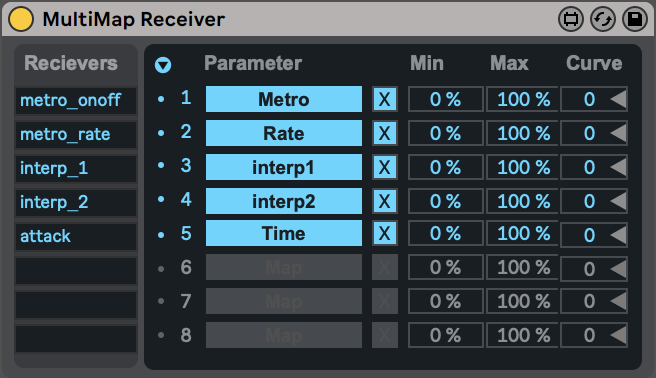Click the device hot-swap icon in title bar

(x=603, y=19)
